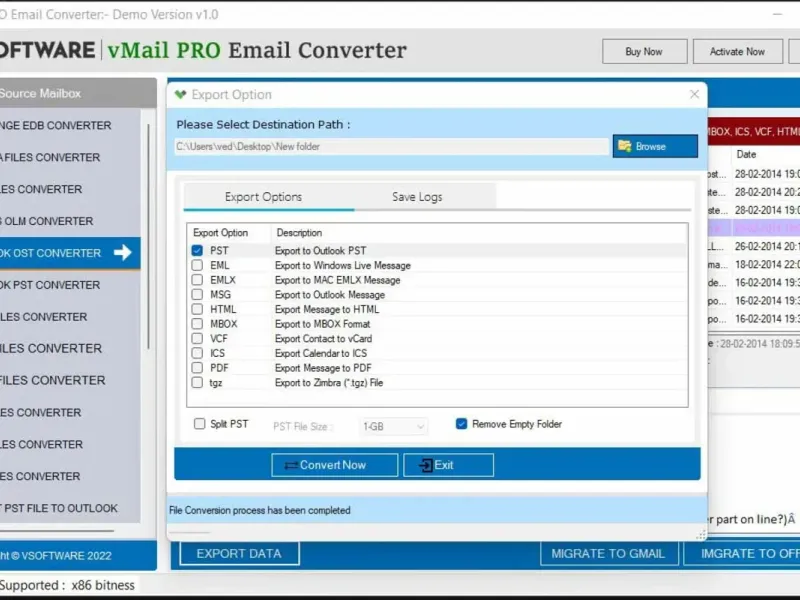Image resolution: width=800 pixels, height=600 pixels.
Task: Select OLM CONVERTER in sidebar
Action: (70, 221)
